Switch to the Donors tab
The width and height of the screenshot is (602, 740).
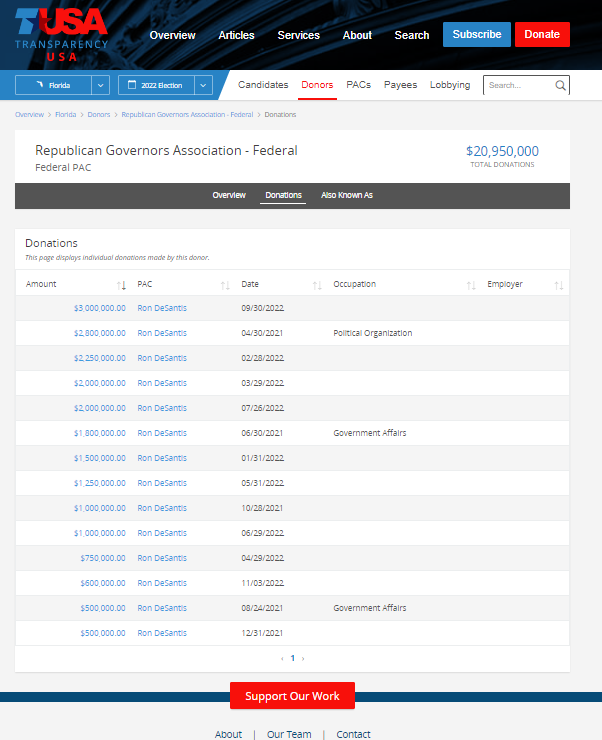pos(317,85)
